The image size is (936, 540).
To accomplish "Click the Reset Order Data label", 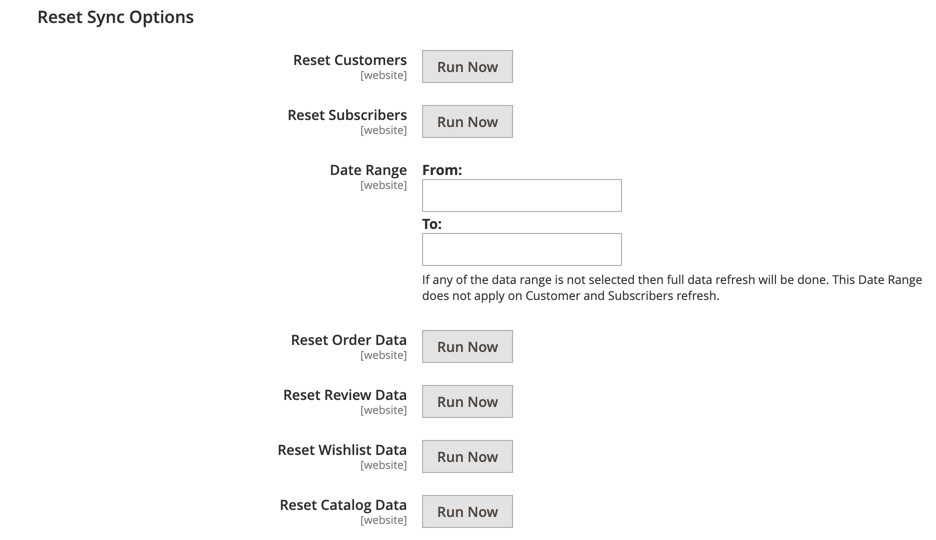I will tap(349, 340).
